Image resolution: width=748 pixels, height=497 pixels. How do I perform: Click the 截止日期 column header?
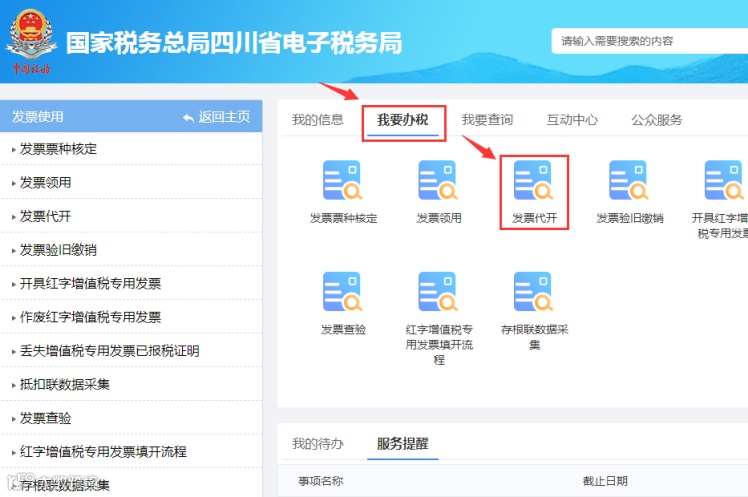(x=605, y=481)
